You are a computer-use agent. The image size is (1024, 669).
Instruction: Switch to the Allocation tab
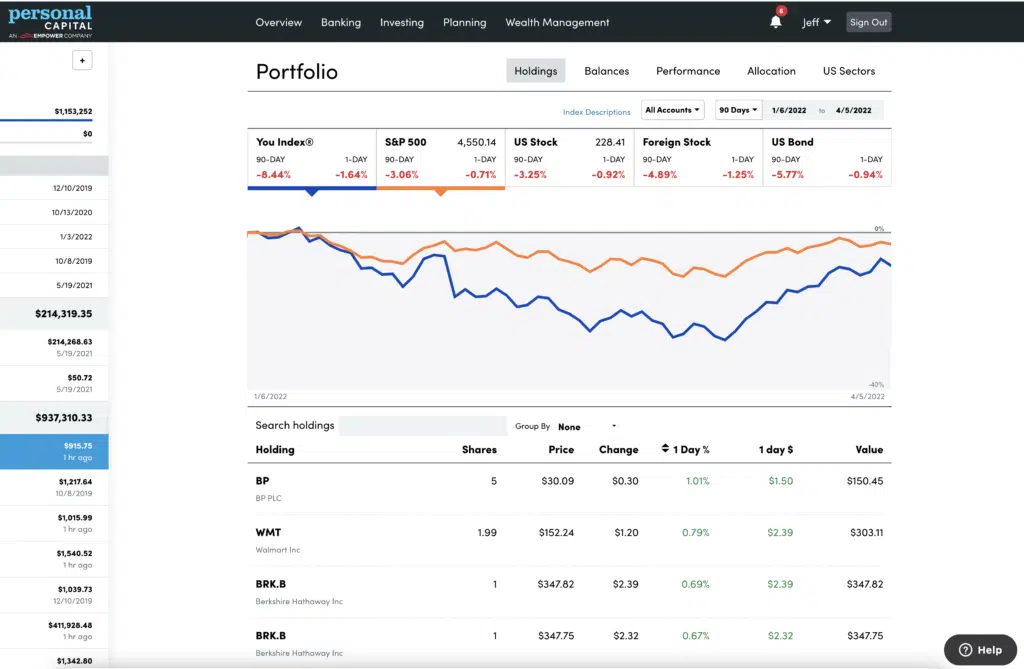[x=771, y=71]
